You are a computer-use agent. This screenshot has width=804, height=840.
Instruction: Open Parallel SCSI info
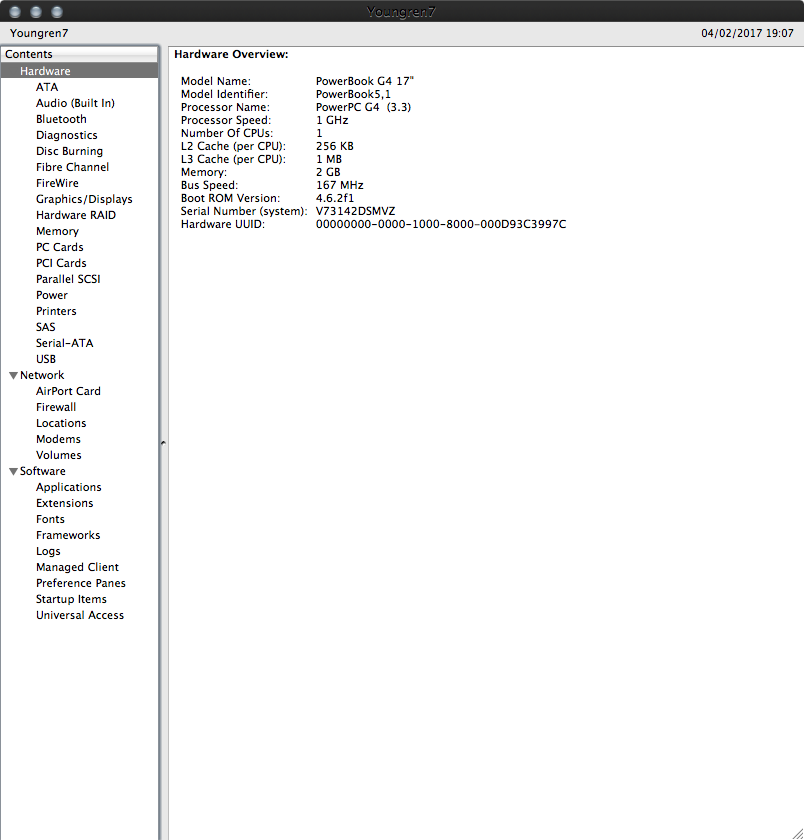pos(68,279)
